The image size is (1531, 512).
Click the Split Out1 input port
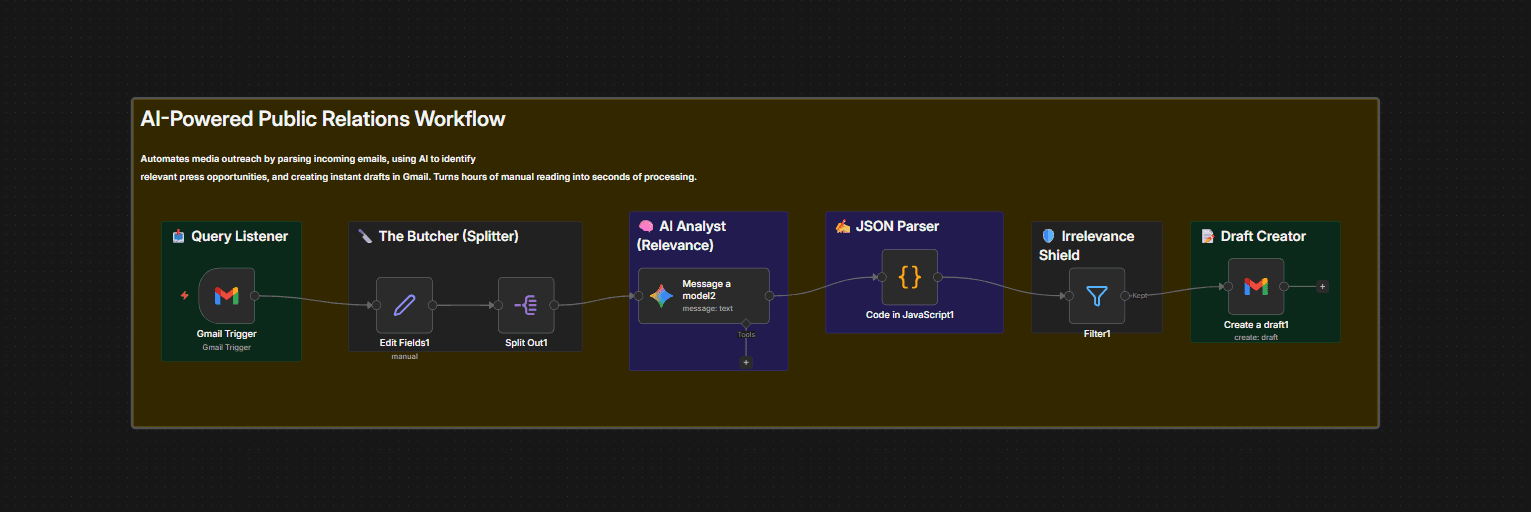pos(498,305)
